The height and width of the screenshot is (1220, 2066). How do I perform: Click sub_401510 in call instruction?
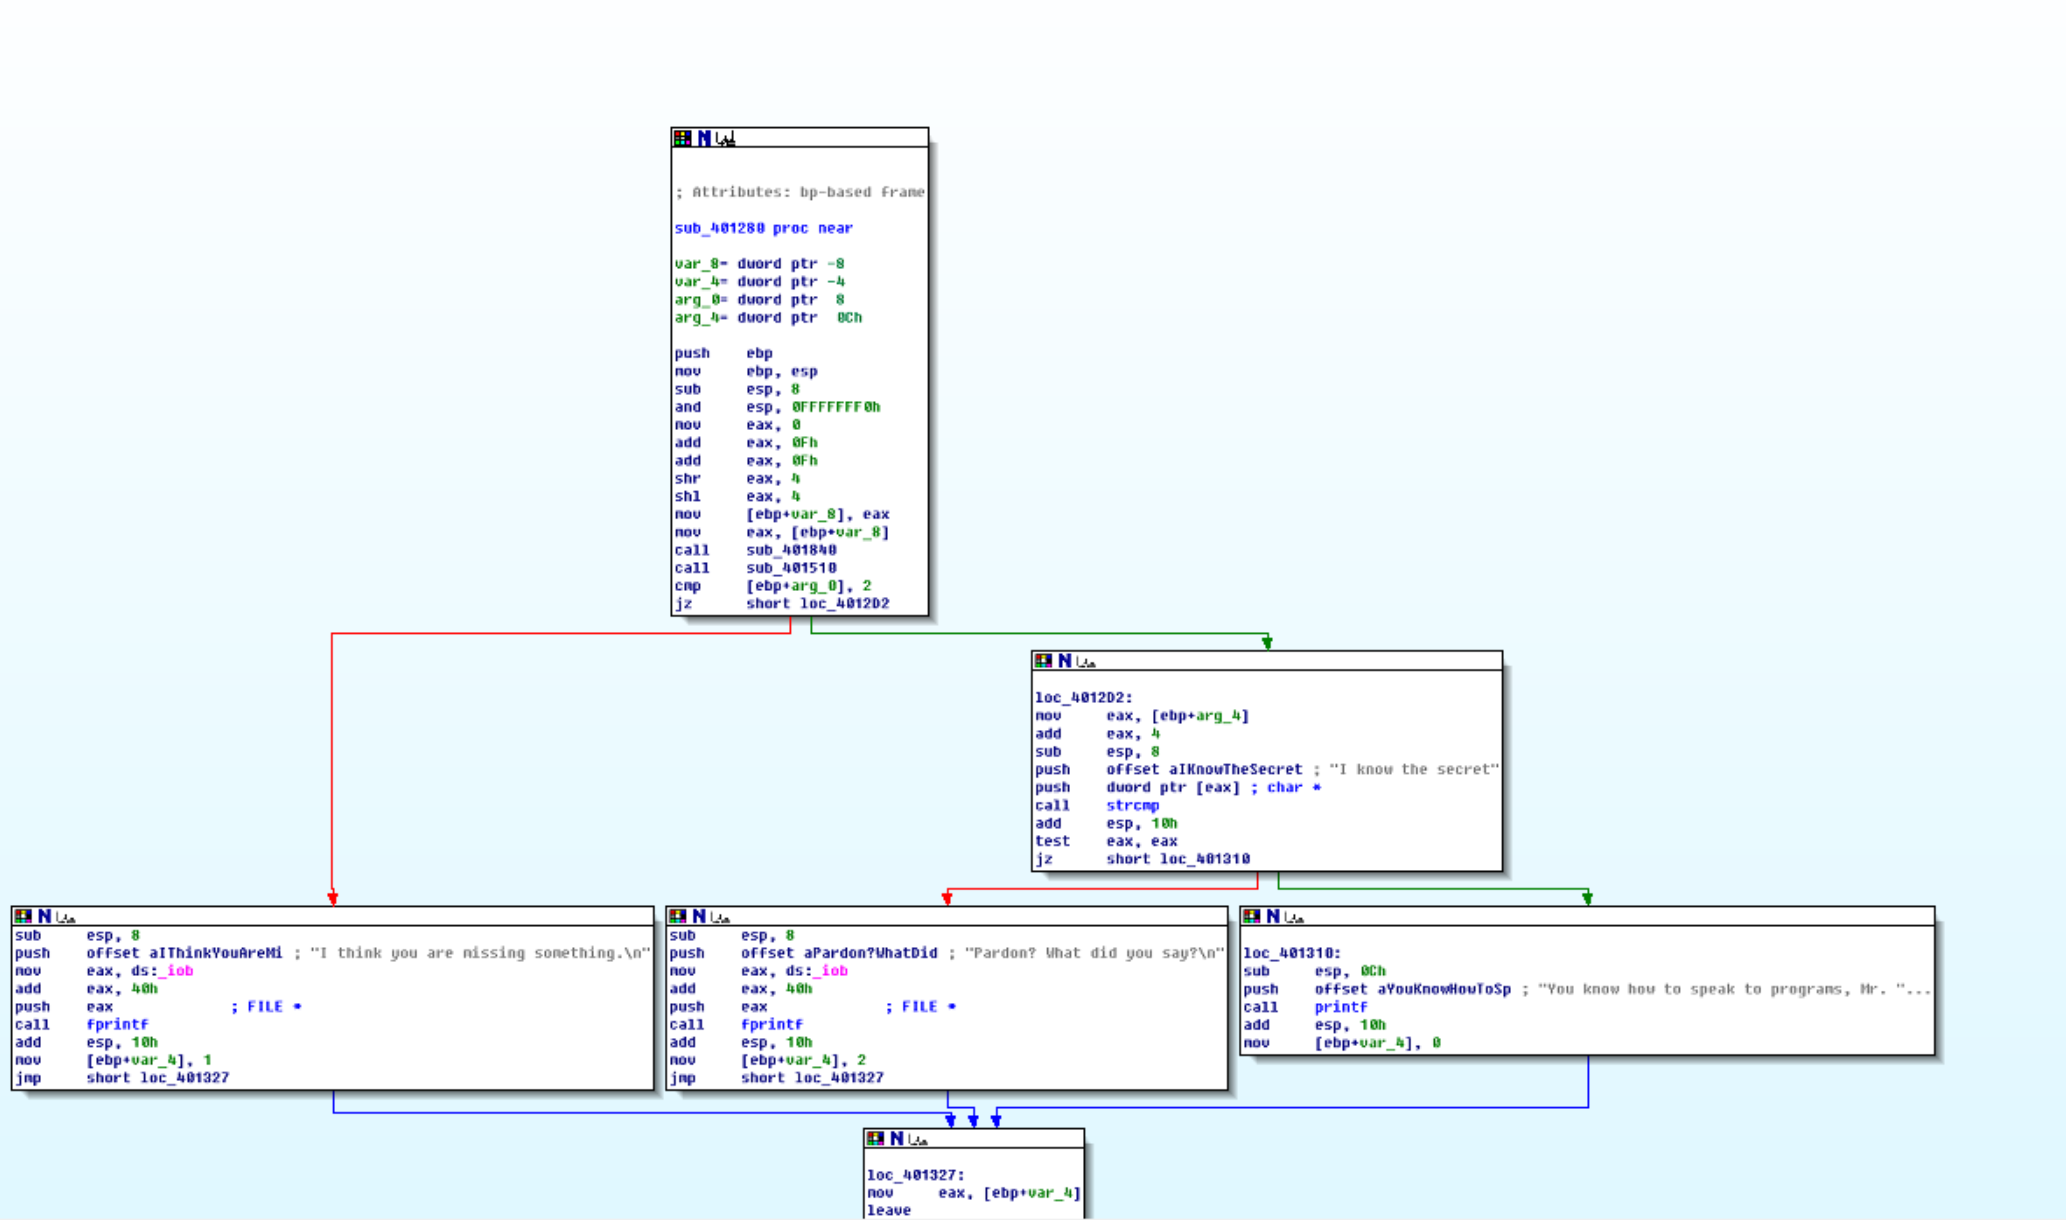coord(791,568)
